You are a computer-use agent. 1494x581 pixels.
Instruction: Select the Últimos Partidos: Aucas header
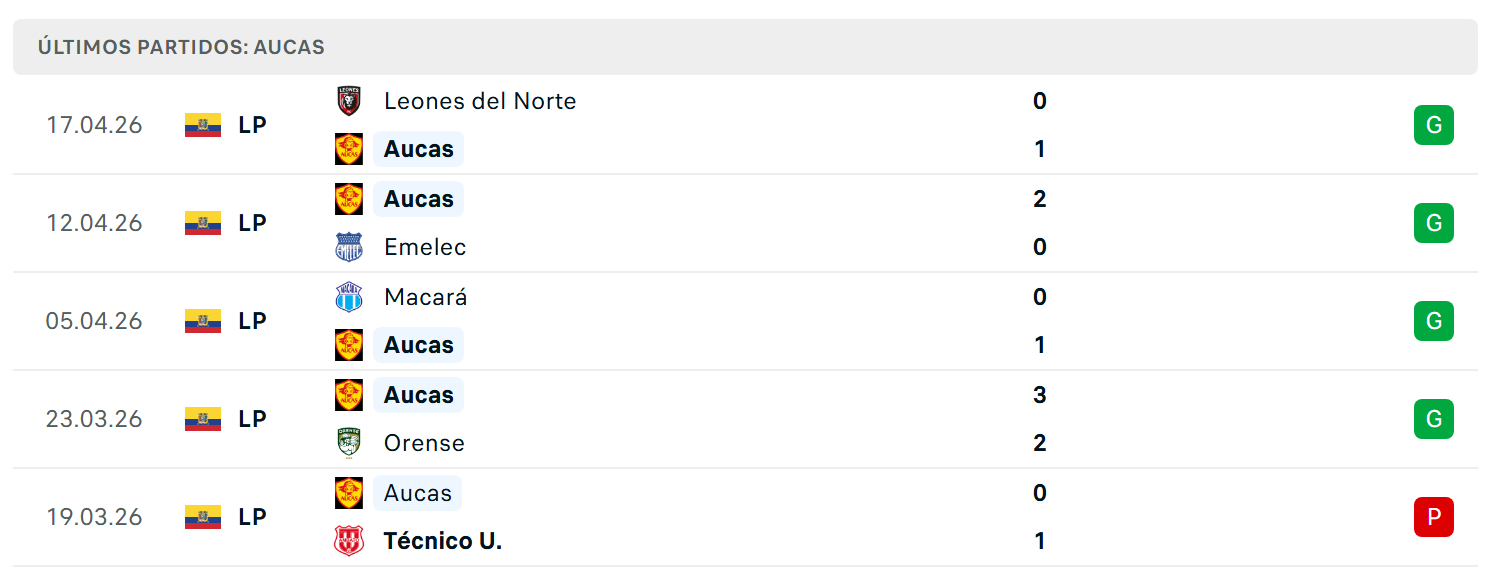coord(745,47)
